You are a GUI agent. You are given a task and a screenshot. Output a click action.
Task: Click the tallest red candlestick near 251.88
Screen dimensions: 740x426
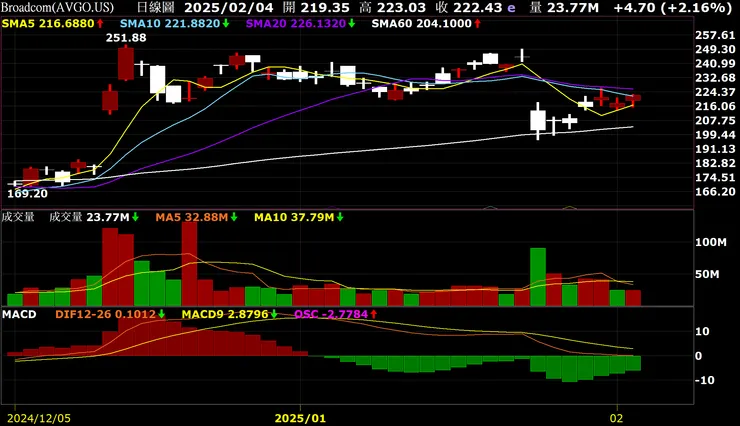coord(126,63)
